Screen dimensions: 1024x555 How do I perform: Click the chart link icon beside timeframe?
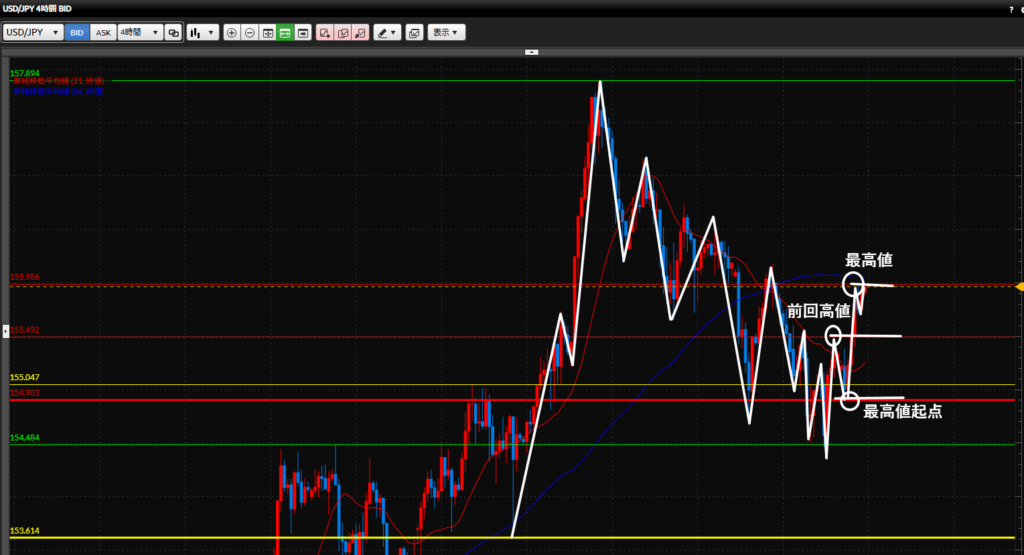173,33
